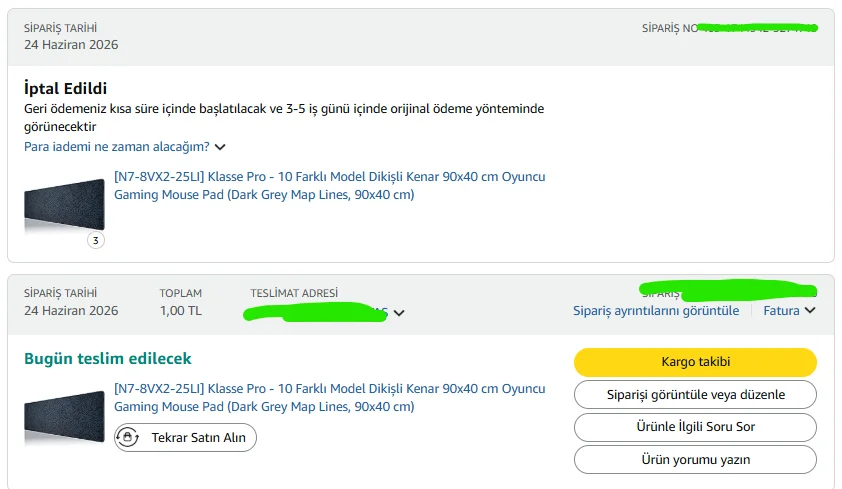Click the Bugün teslim edilecek status heading
842x489 pixels.
107,359
